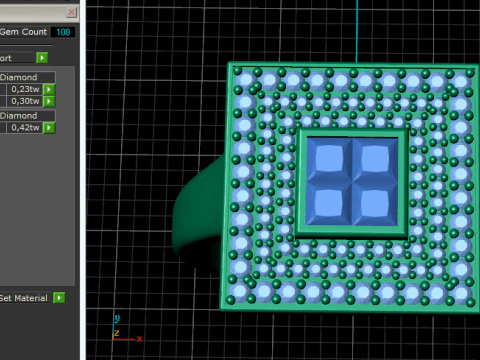The height and width of the screenshot is (360, 480).
Task: Select the first Diamond heading
Action: pyautogui.click(x=27, y=77)
